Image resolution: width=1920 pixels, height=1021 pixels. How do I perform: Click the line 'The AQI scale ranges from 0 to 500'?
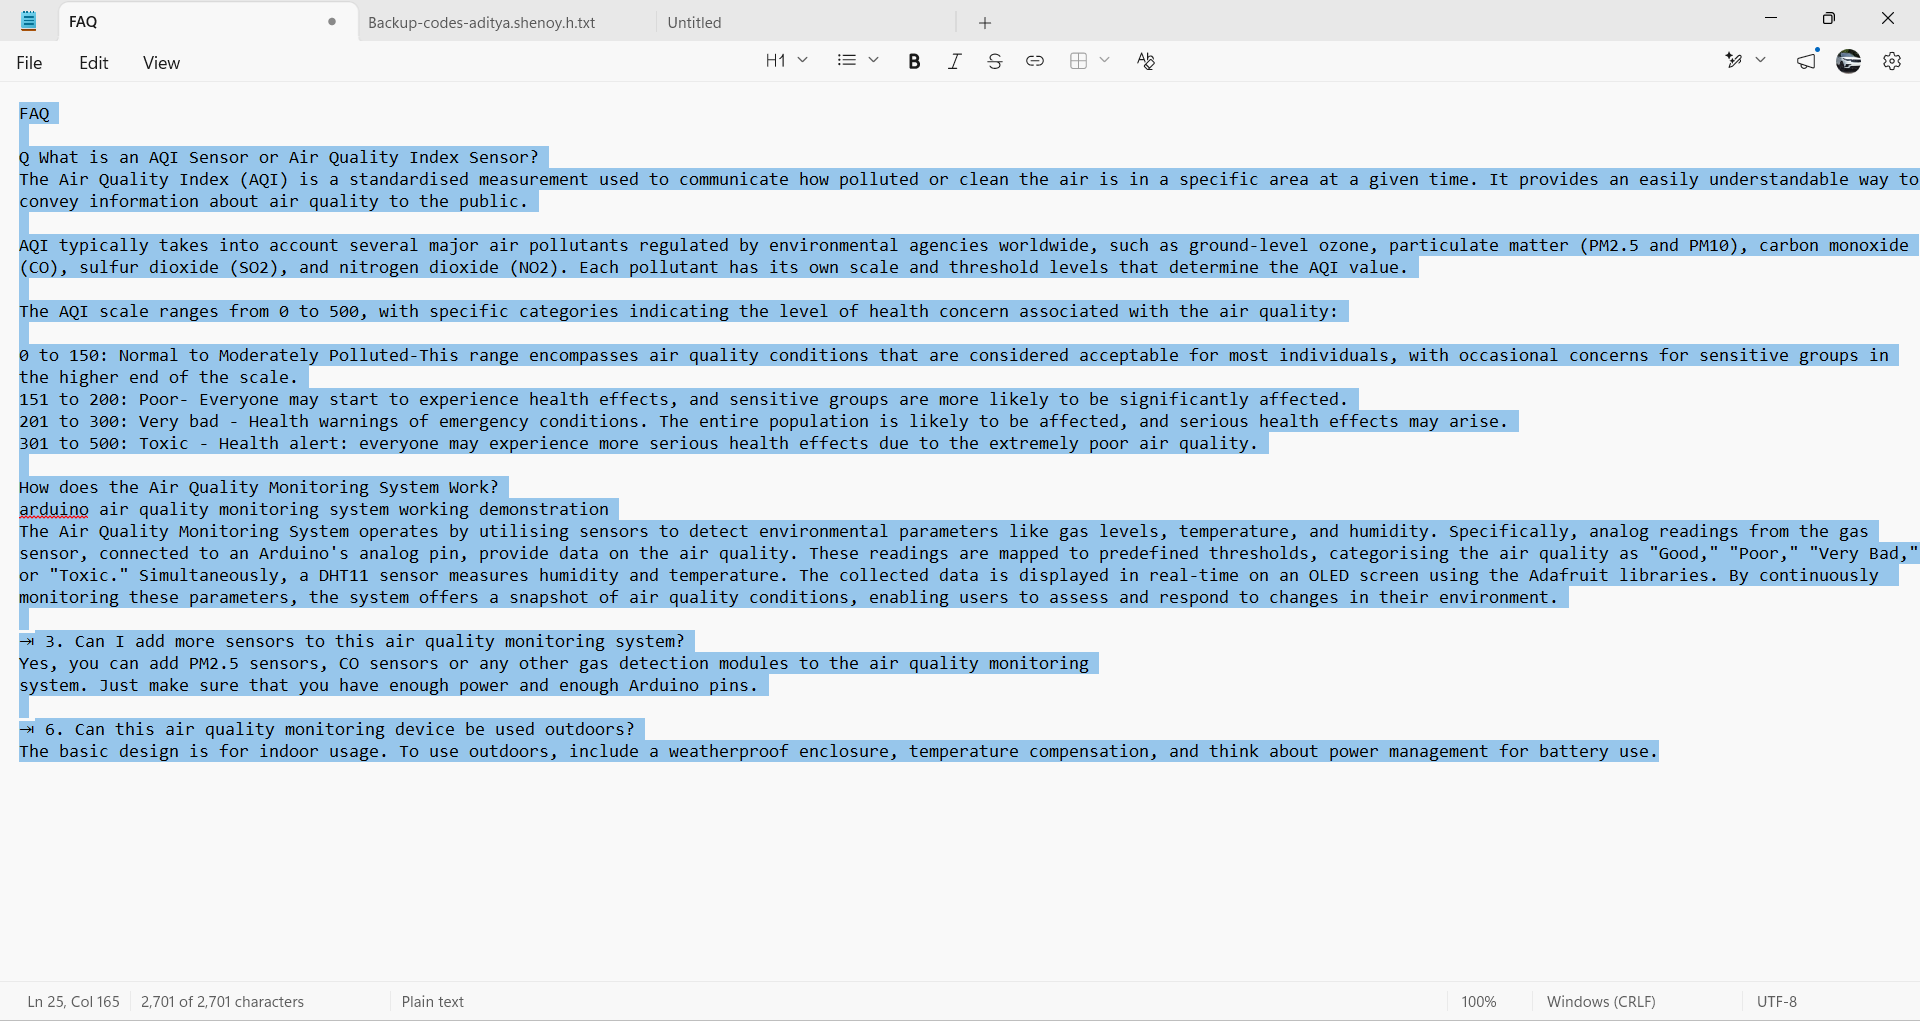pyautogui.click(x=679, y=312)
